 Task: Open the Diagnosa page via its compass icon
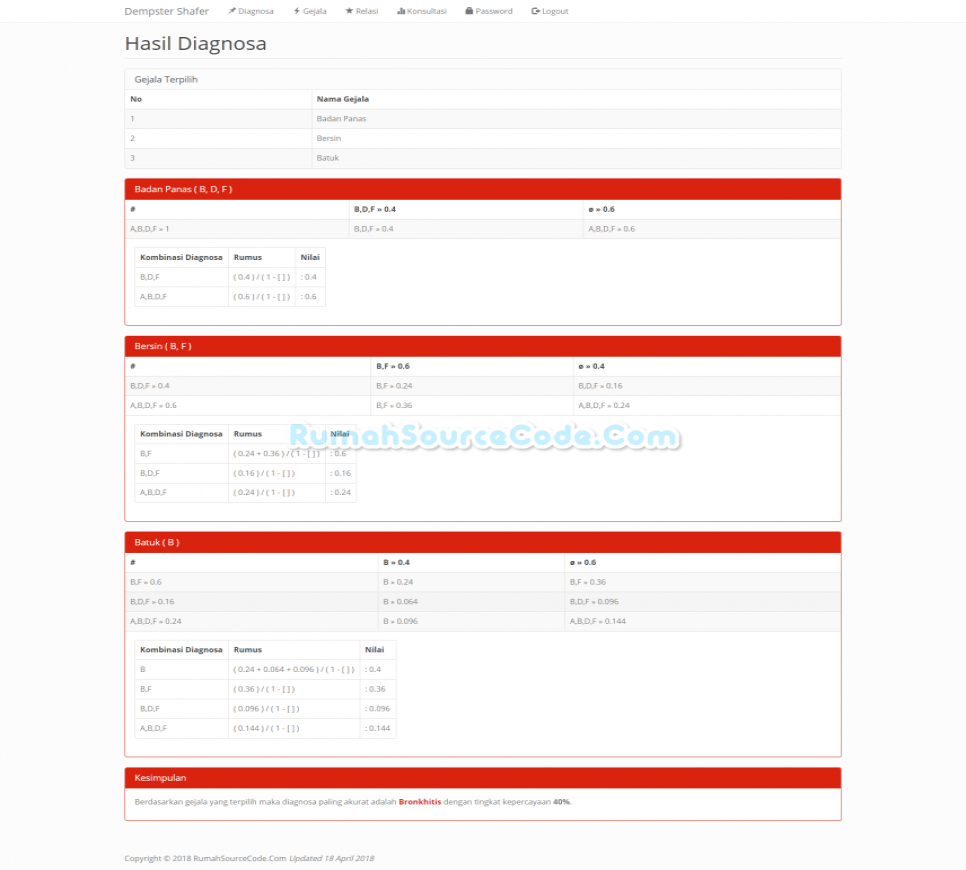232,11
